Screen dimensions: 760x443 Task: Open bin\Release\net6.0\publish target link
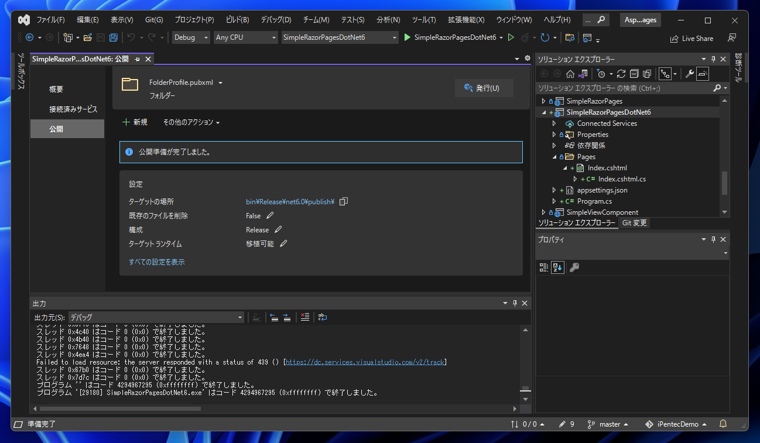[x=290, y=202]
